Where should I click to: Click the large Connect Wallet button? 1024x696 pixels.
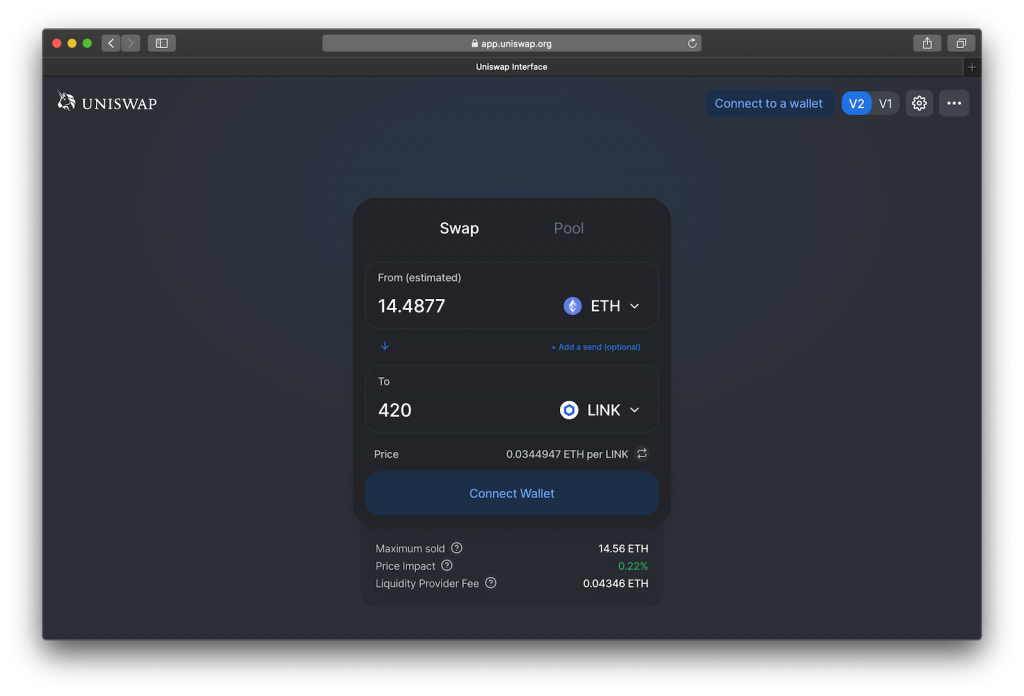(x=512, y=494)
